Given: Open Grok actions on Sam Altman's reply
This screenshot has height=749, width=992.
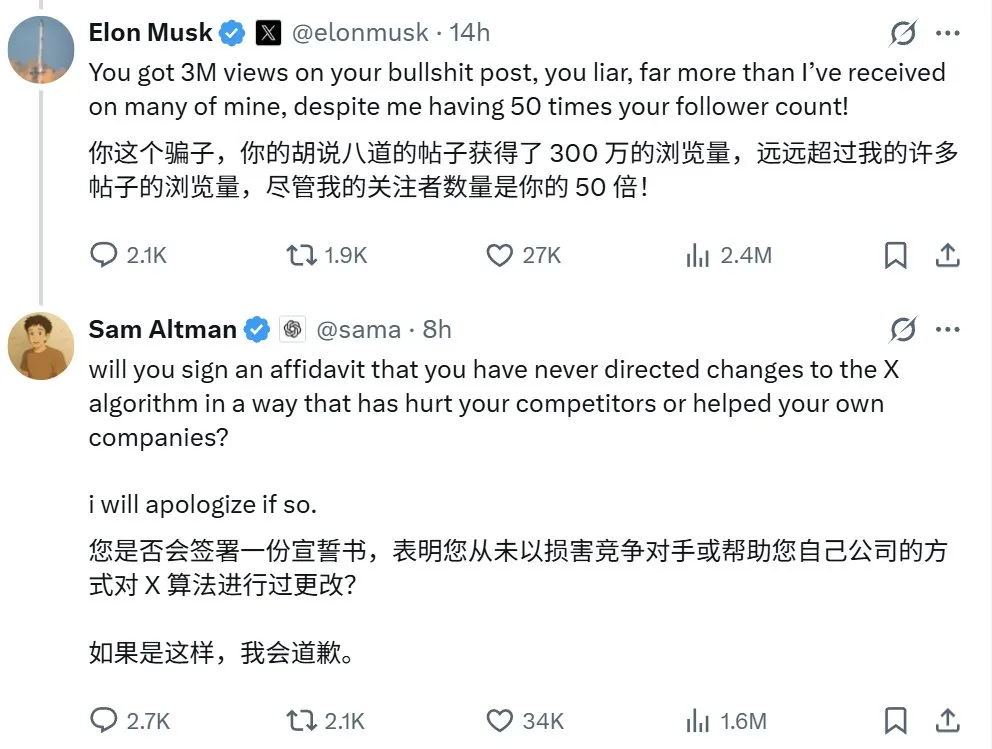Looking at the screenshot, I should [x=903, y=330].
